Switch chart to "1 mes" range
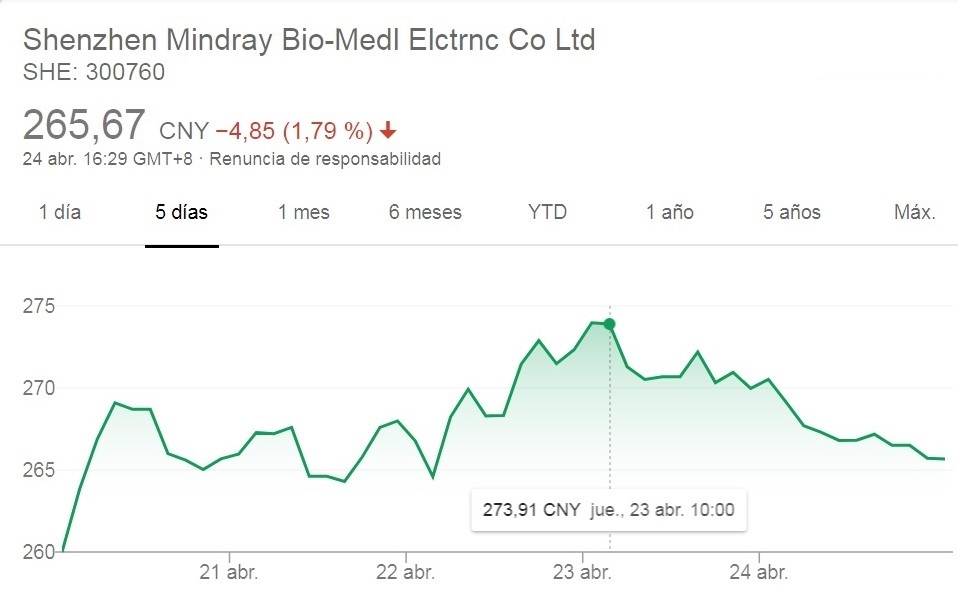958x609 pixels. pyautogui.click(x=304, y=212)
